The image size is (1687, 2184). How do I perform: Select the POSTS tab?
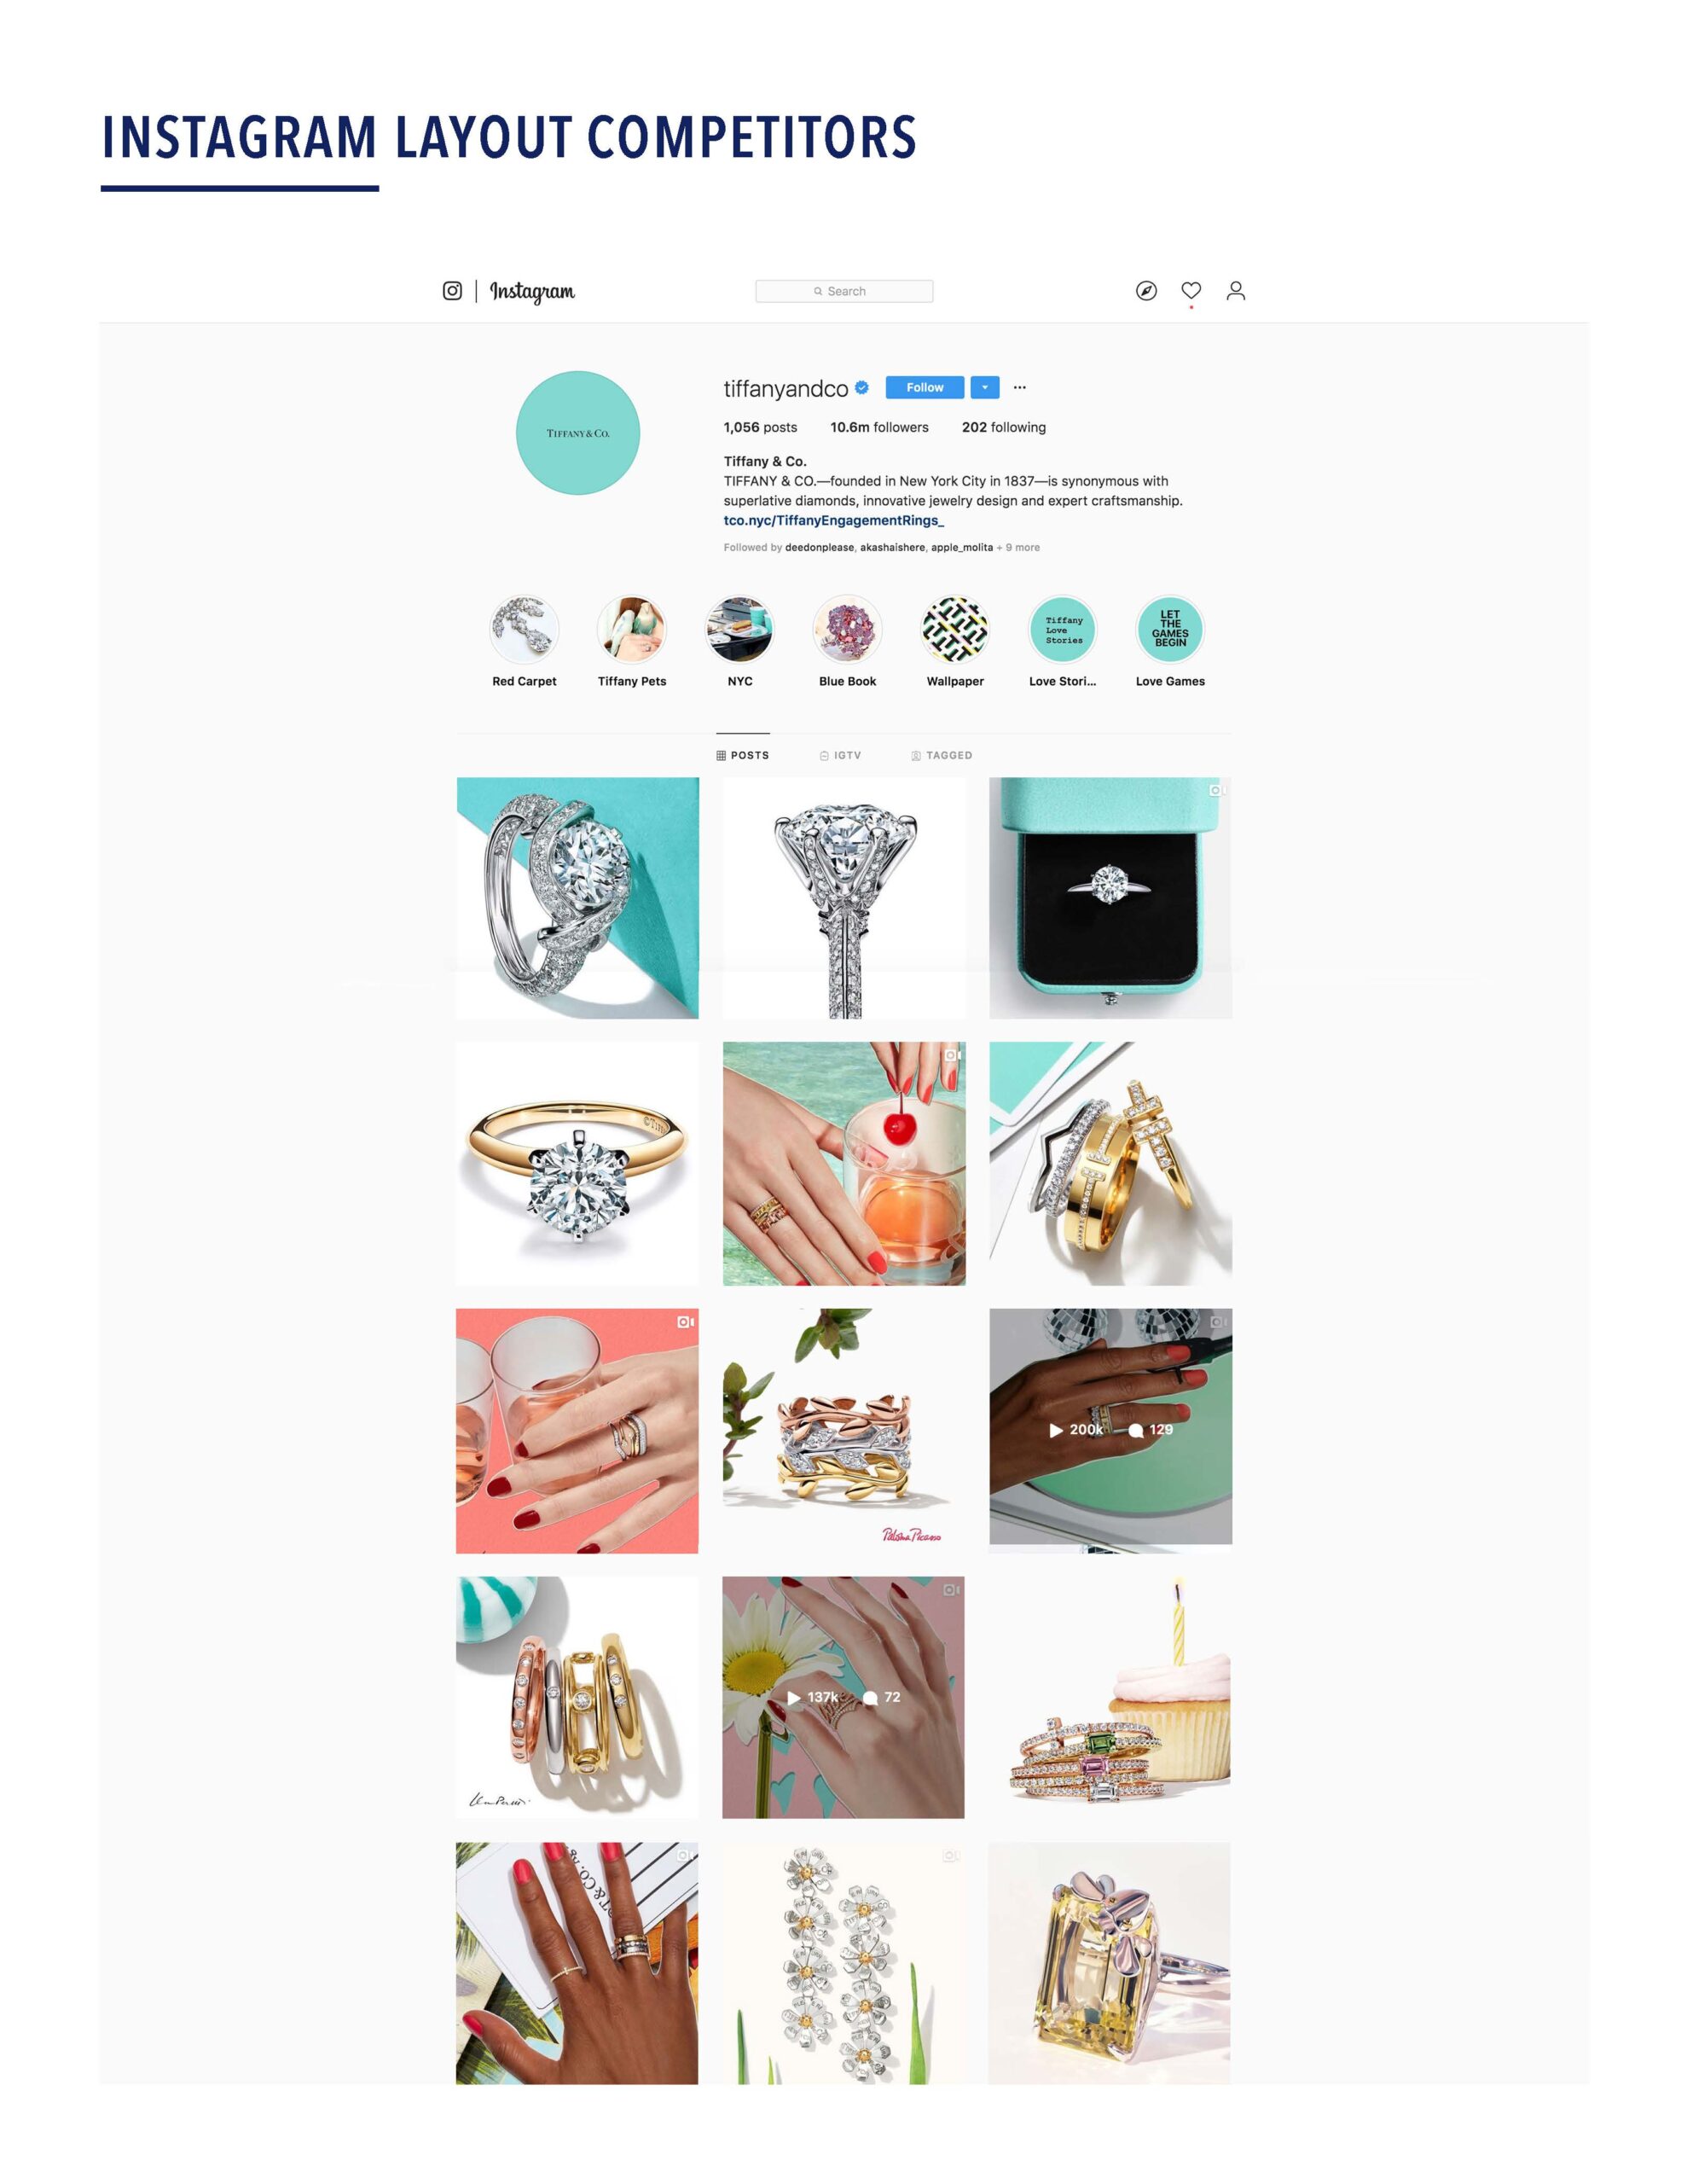coord(743,755)
